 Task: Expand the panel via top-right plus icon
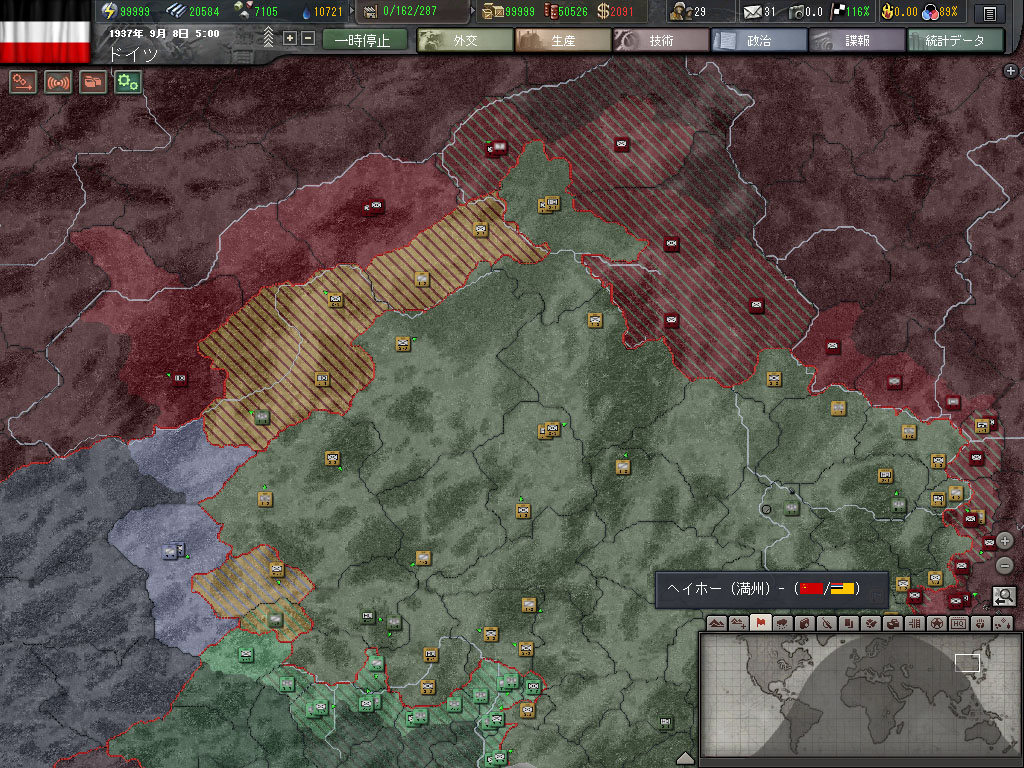[x=1011, y=71]
